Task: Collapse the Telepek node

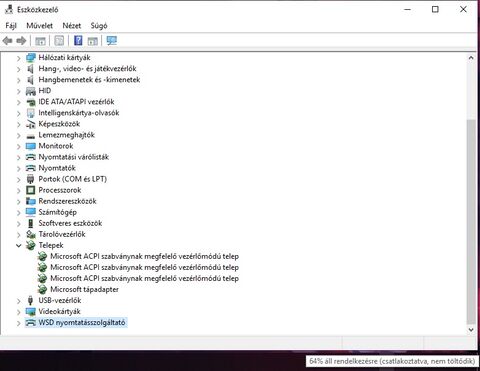Action: tap(19, 246)
